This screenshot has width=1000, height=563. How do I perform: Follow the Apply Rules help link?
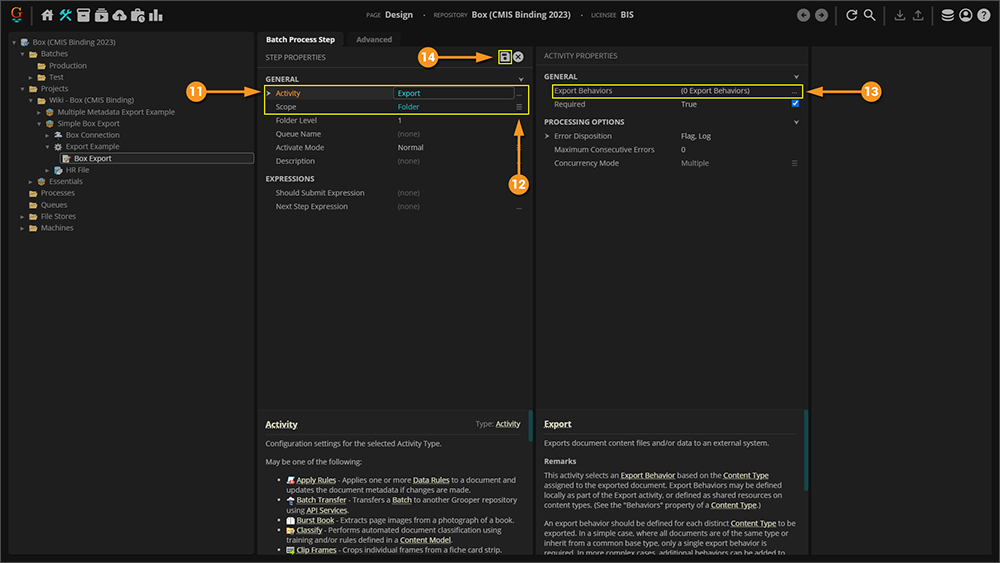tap(316, 480)
